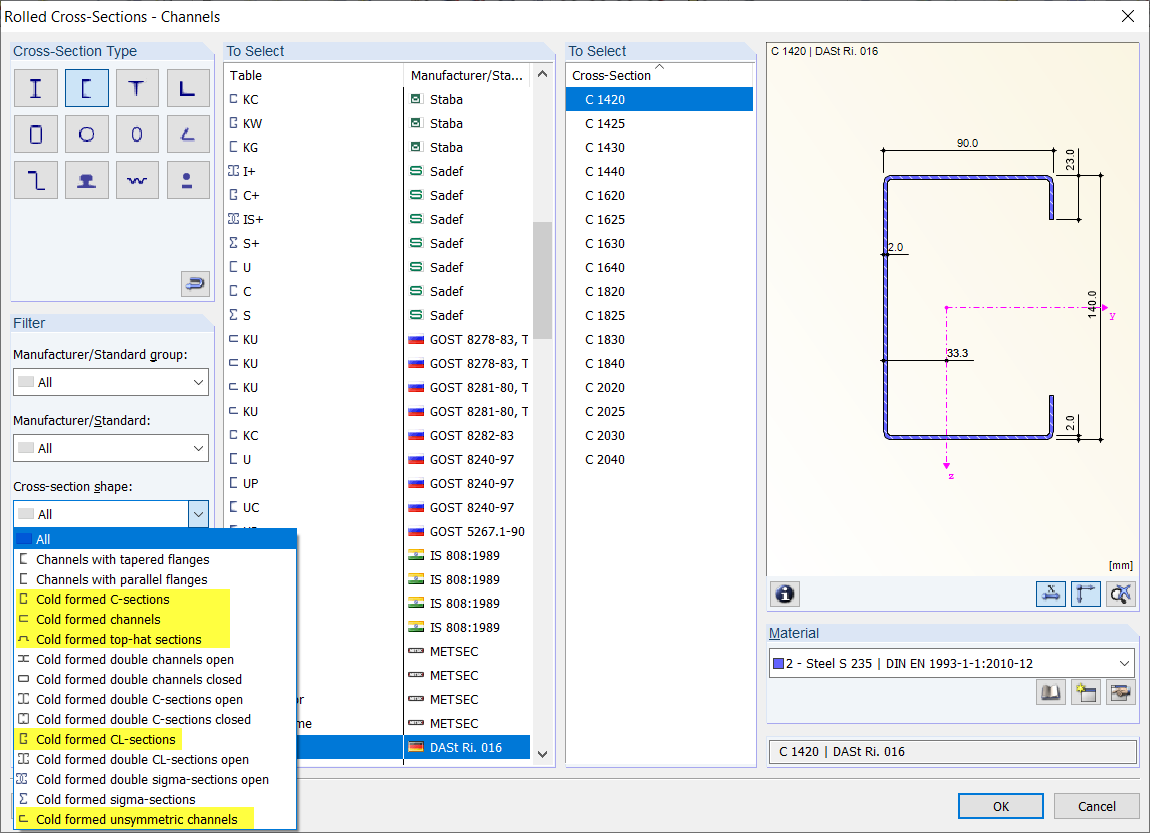Open the material library book icon

1051,691
